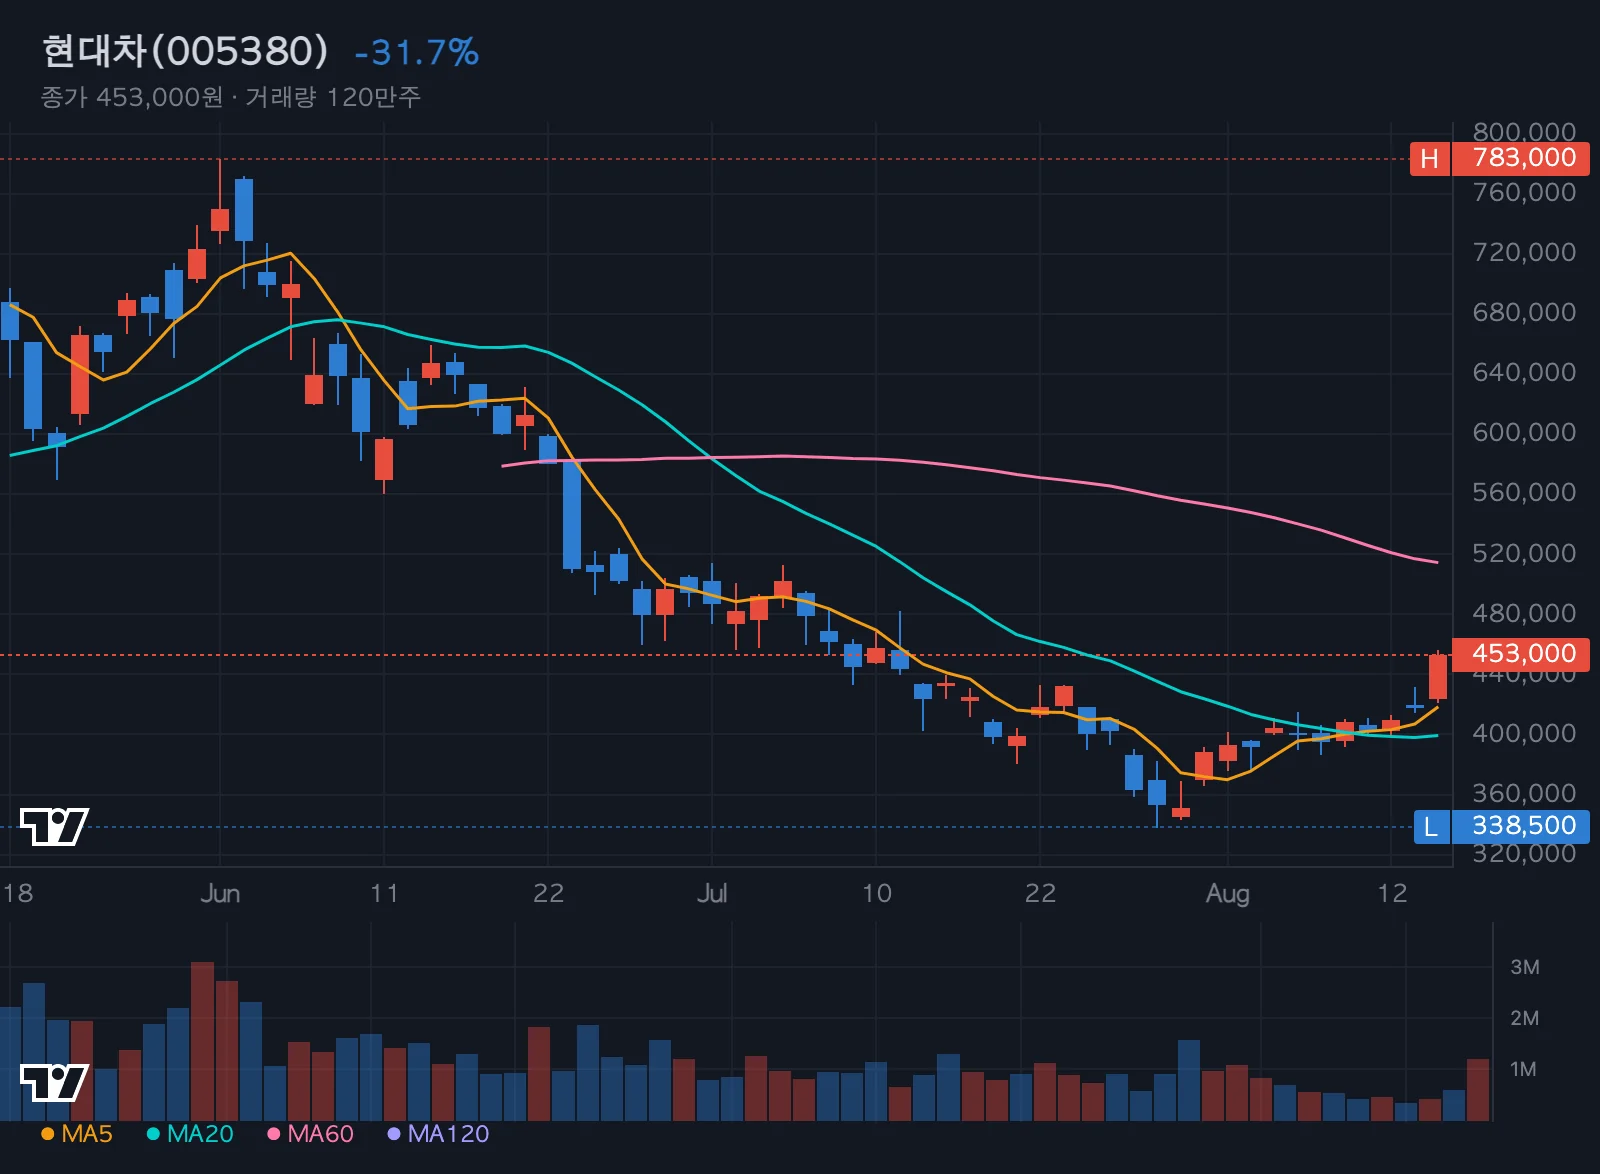Click the blue L low-price badge
The image size is (1600, 1174).
click(x=1431, y=826)
